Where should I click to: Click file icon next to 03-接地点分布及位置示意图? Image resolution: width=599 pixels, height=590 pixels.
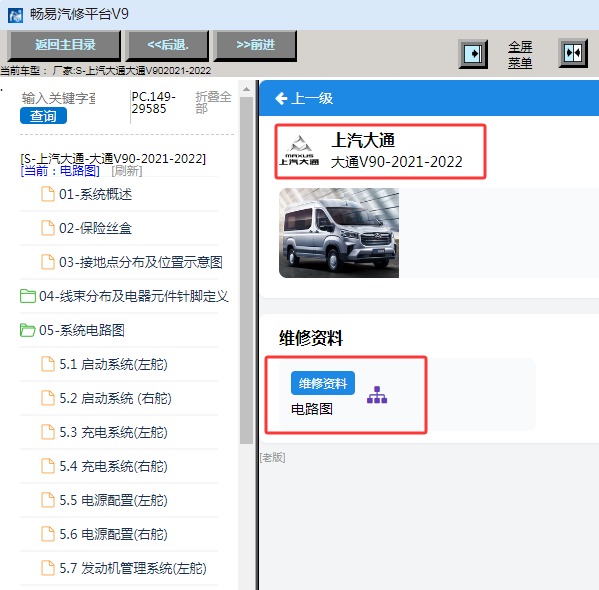48,262
